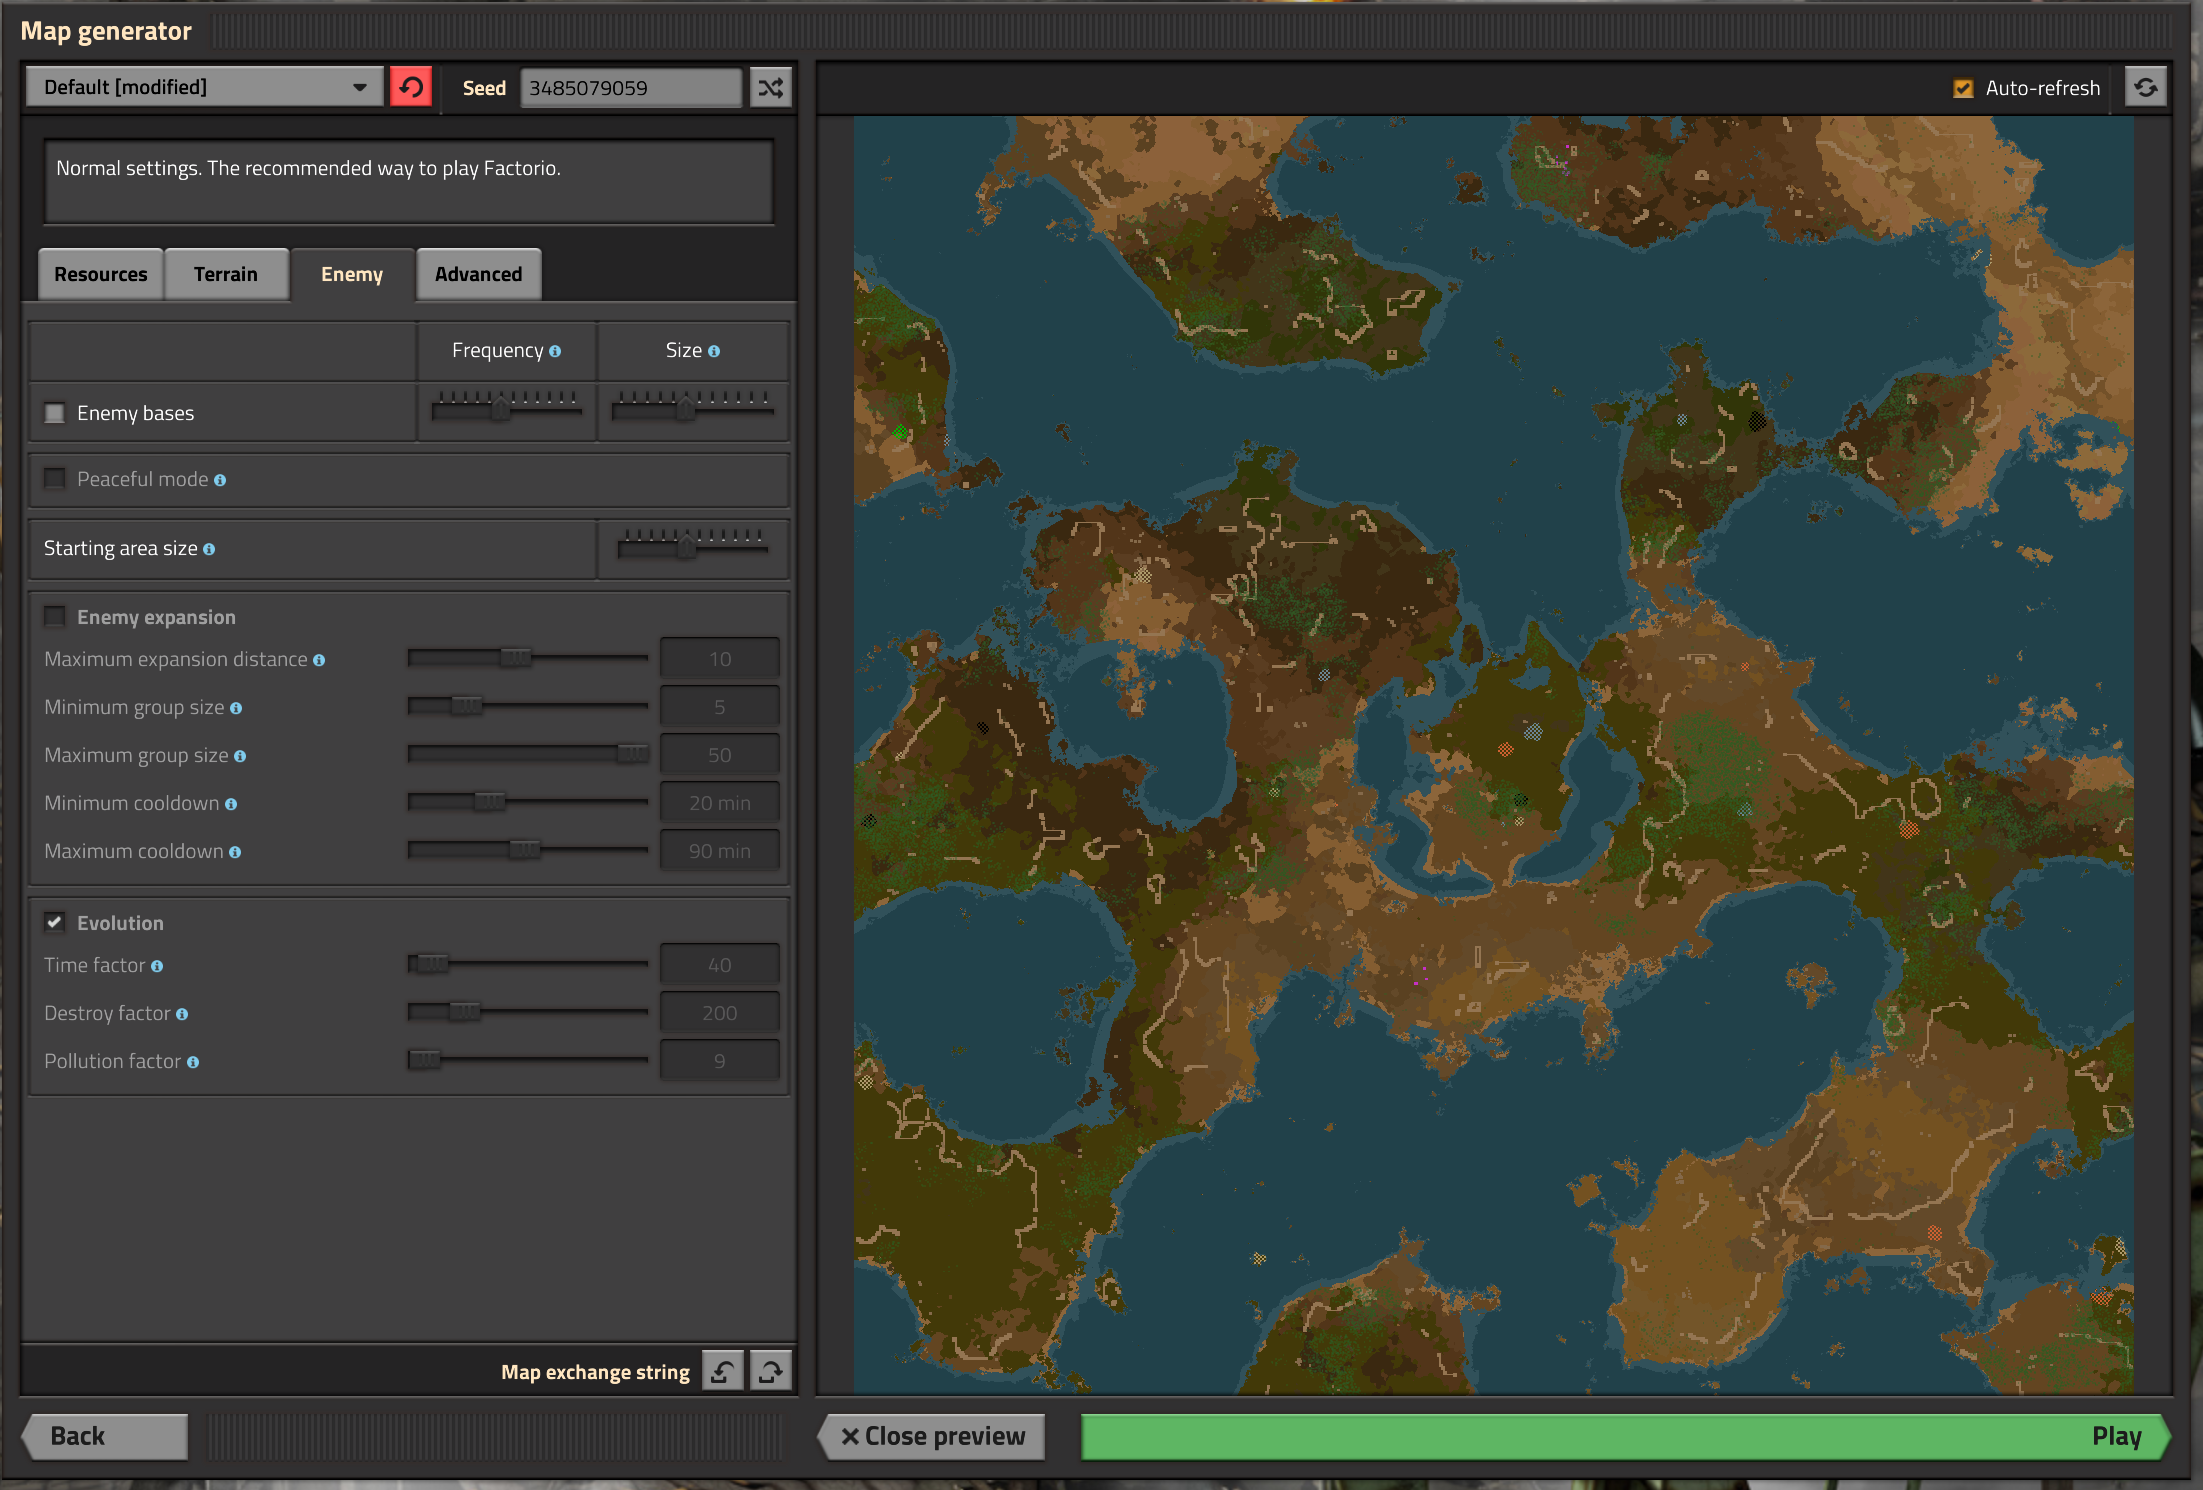The image size is (2203, 1490).
Task: Import map exchange string icon
Action: pos(723,1371)
